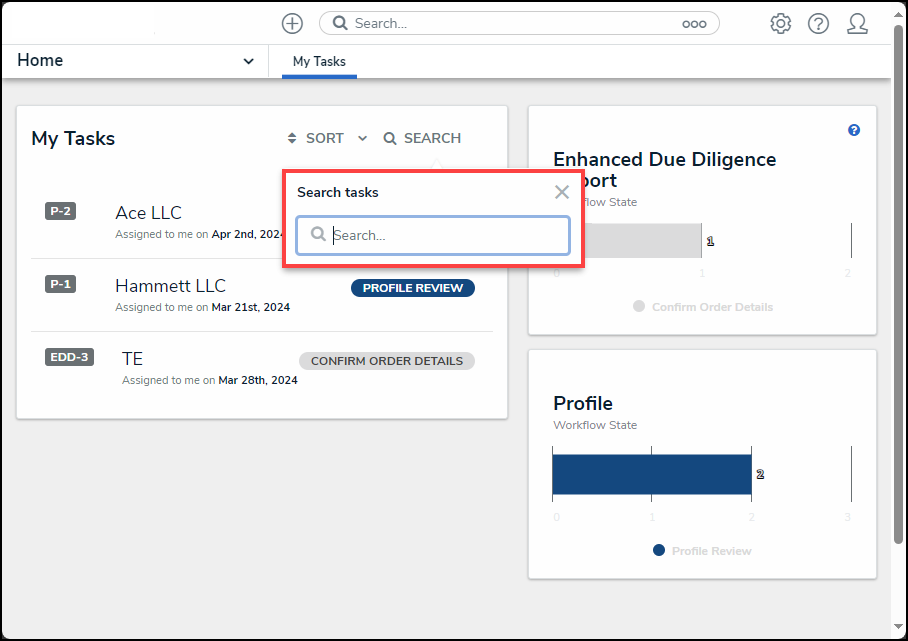Open the help question mark icon

[818, 23]
